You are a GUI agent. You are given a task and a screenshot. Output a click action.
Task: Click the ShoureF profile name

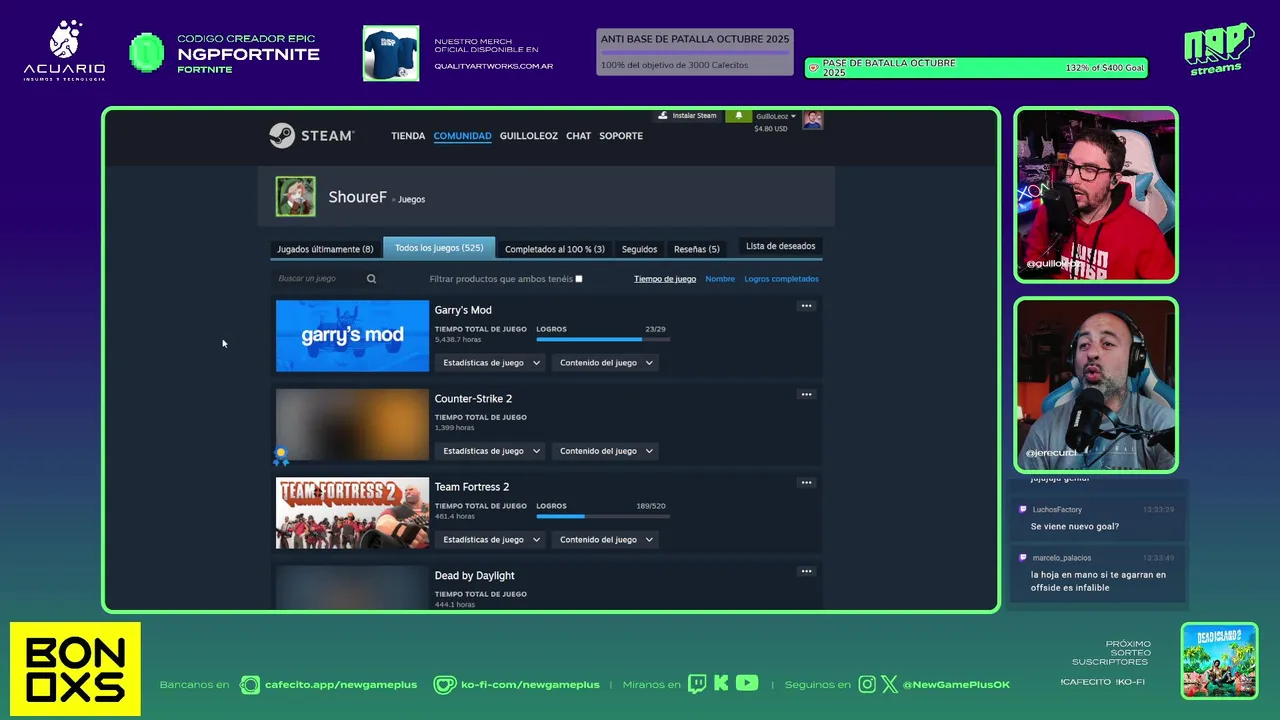(357, 197)
